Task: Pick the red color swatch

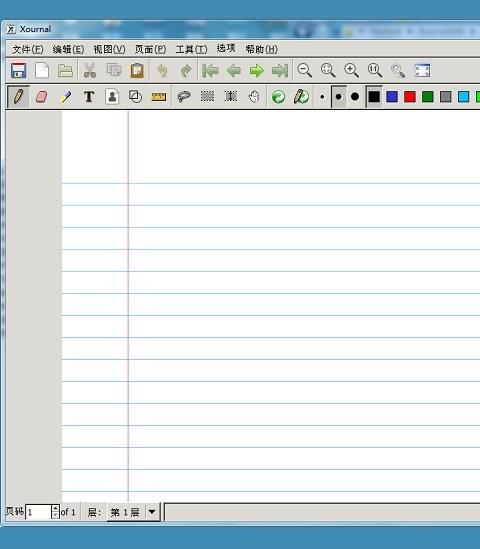Action: click(x=410, y=97)
